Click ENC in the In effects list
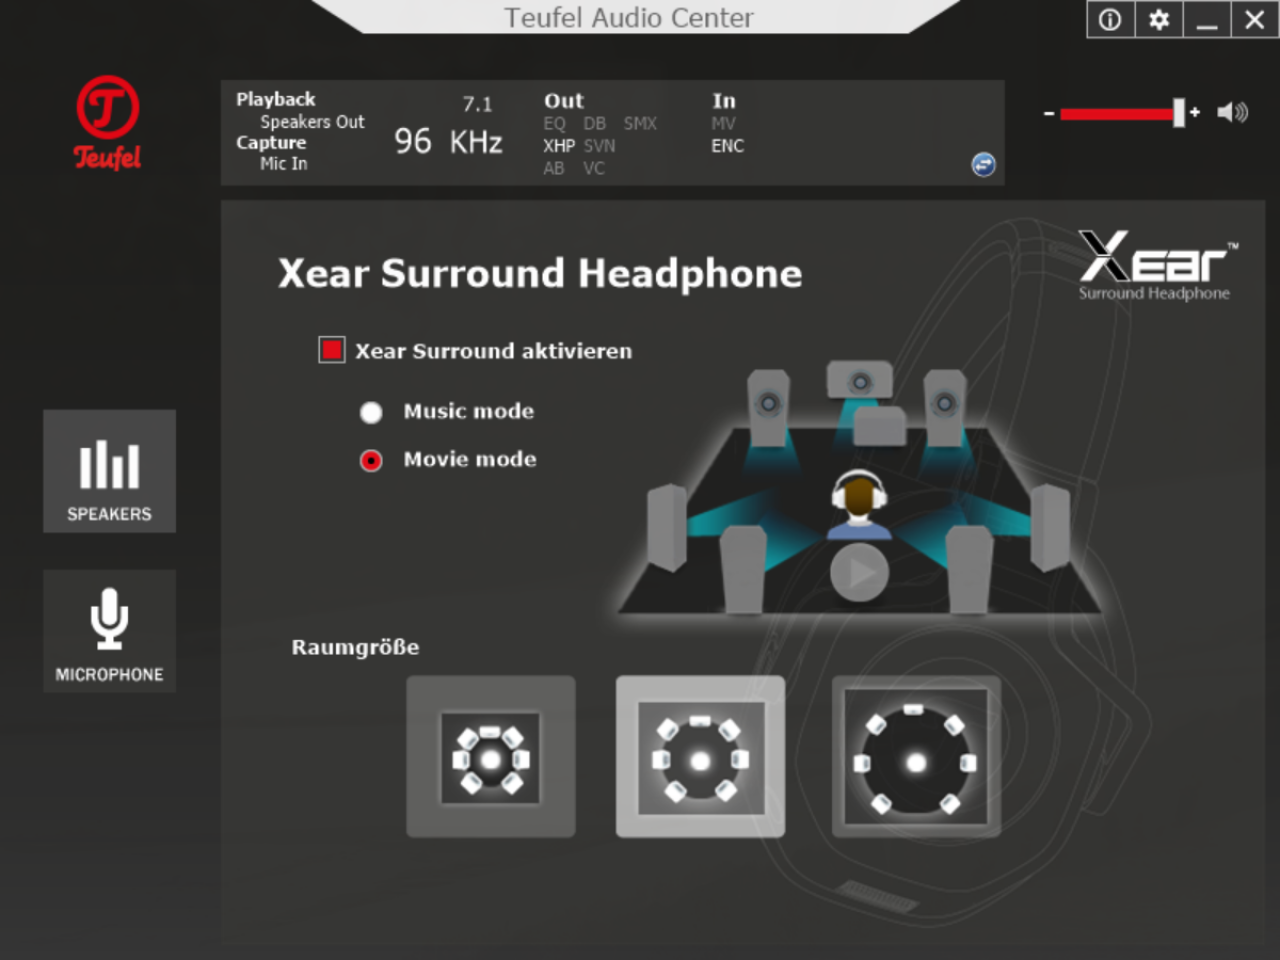The image size is (1280, 960). point(728,146)
